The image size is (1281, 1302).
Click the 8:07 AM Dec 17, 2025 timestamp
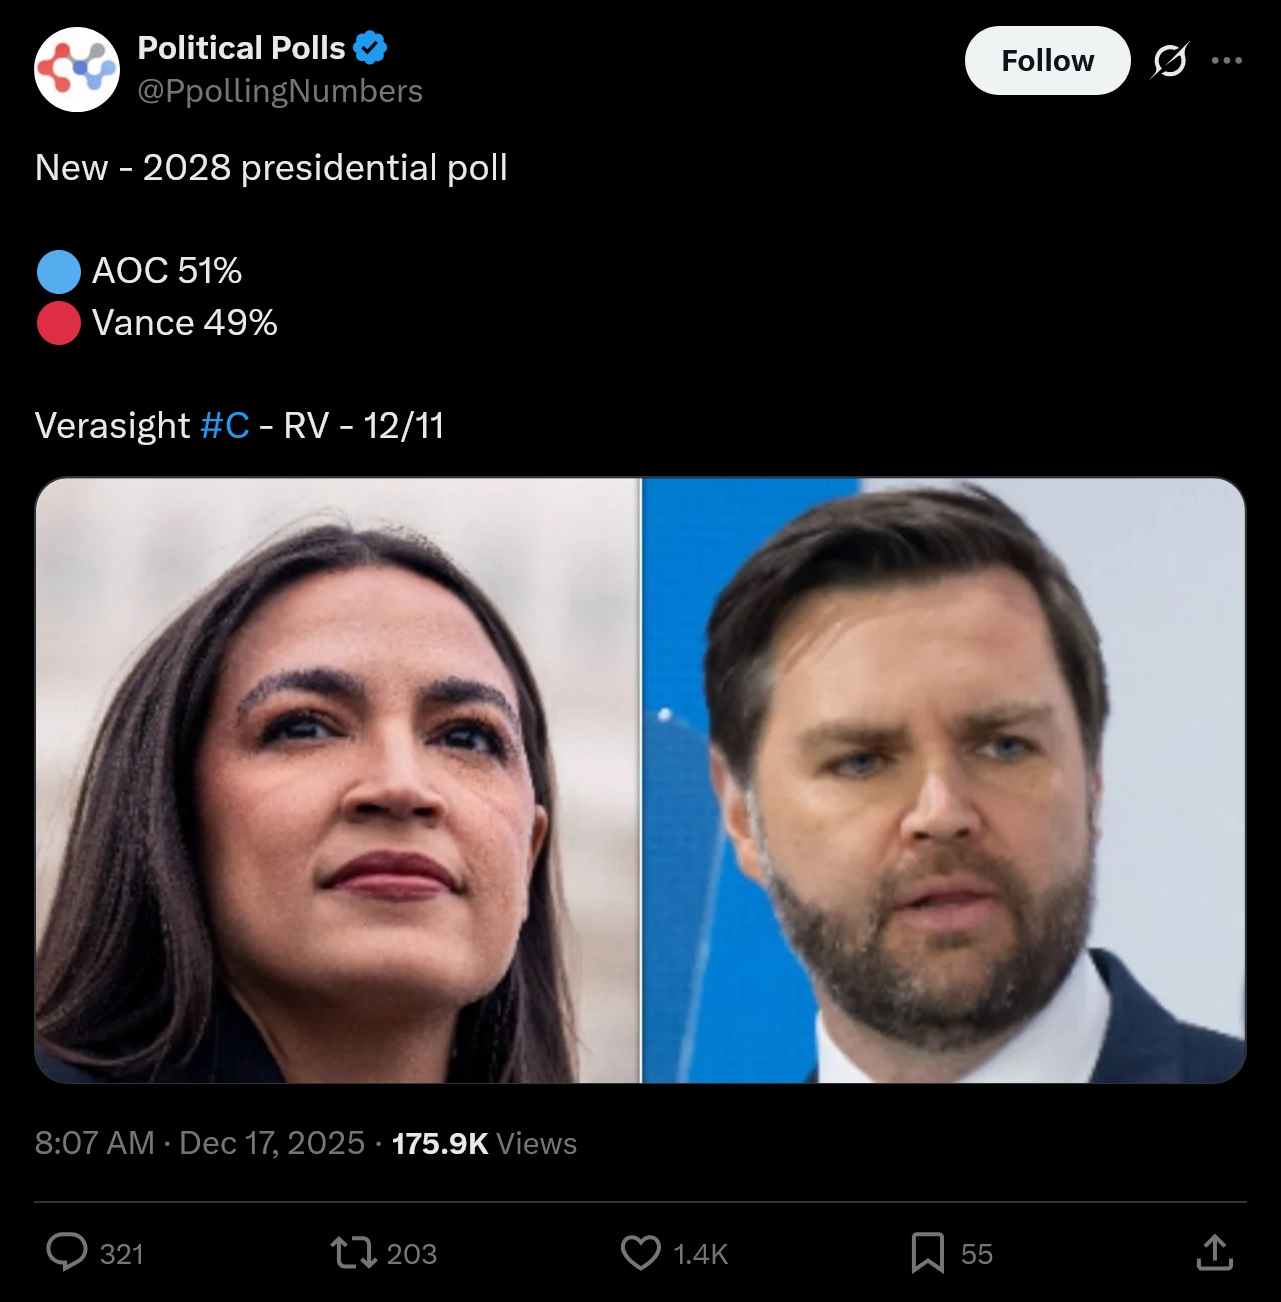click(x=199, y=1143)
